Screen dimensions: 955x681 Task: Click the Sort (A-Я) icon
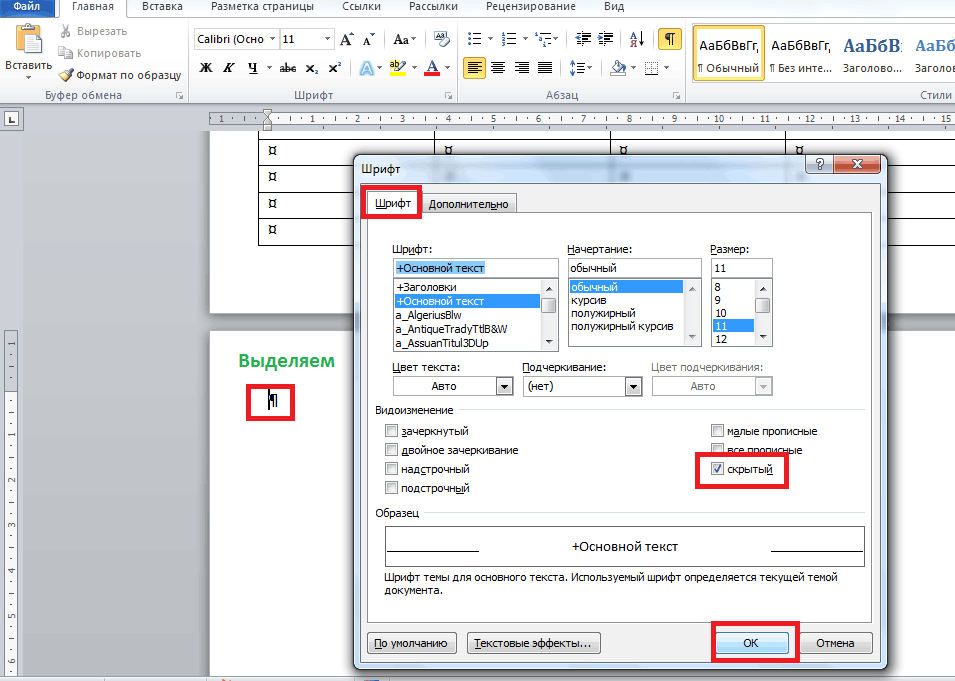637,39
